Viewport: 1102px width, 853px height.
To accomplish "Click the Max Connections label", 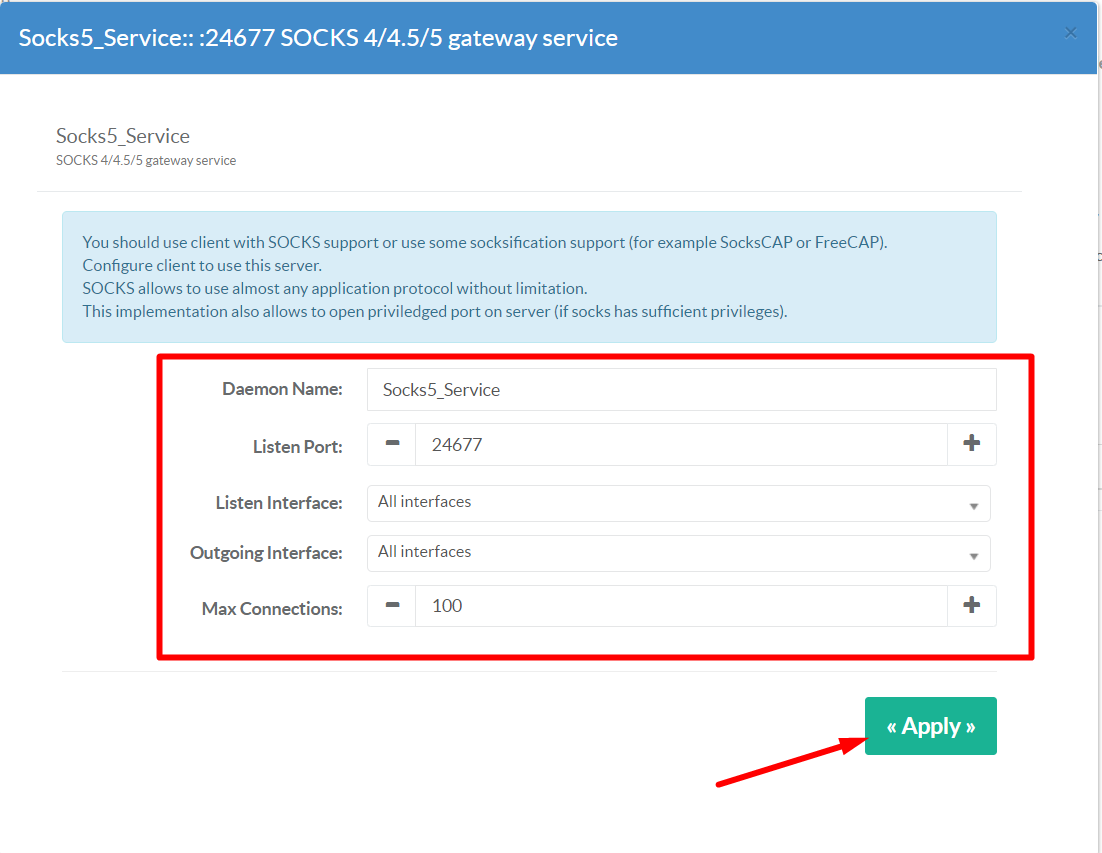I will coord(272,608).
